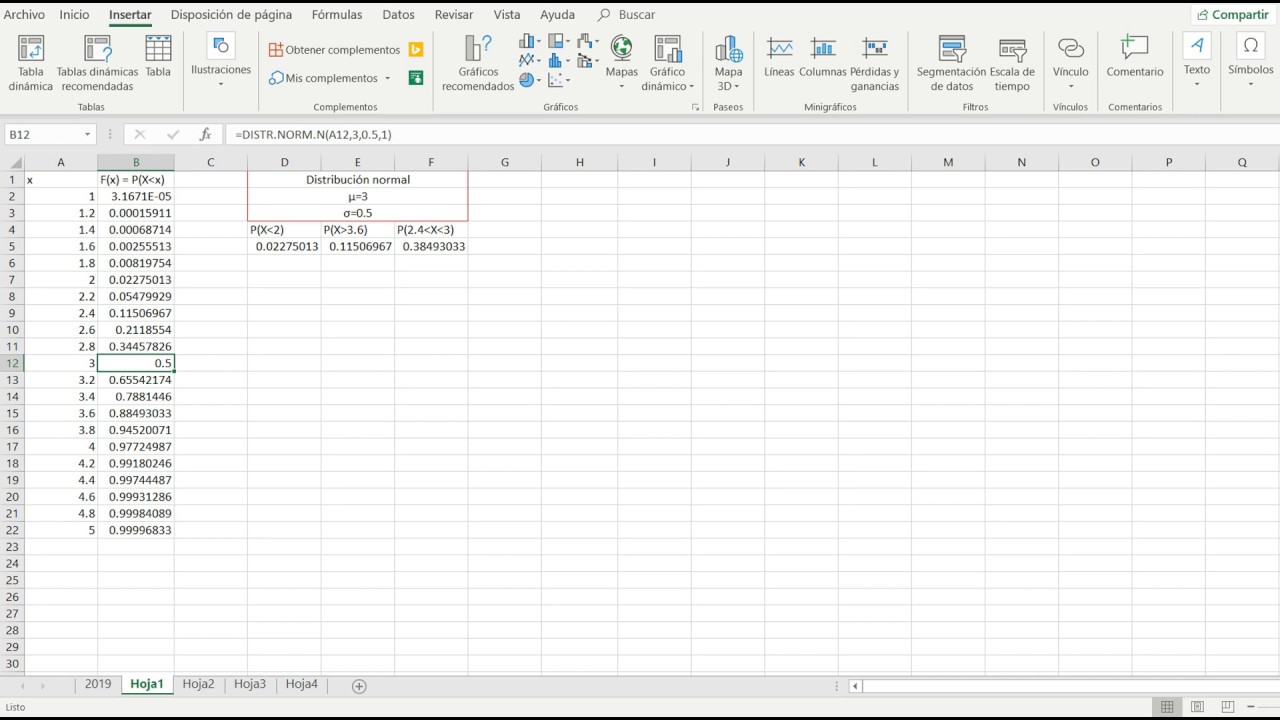This screenshot has width=1280, height=720.
Task: Select column D header
Action: [x=284, y=163]
